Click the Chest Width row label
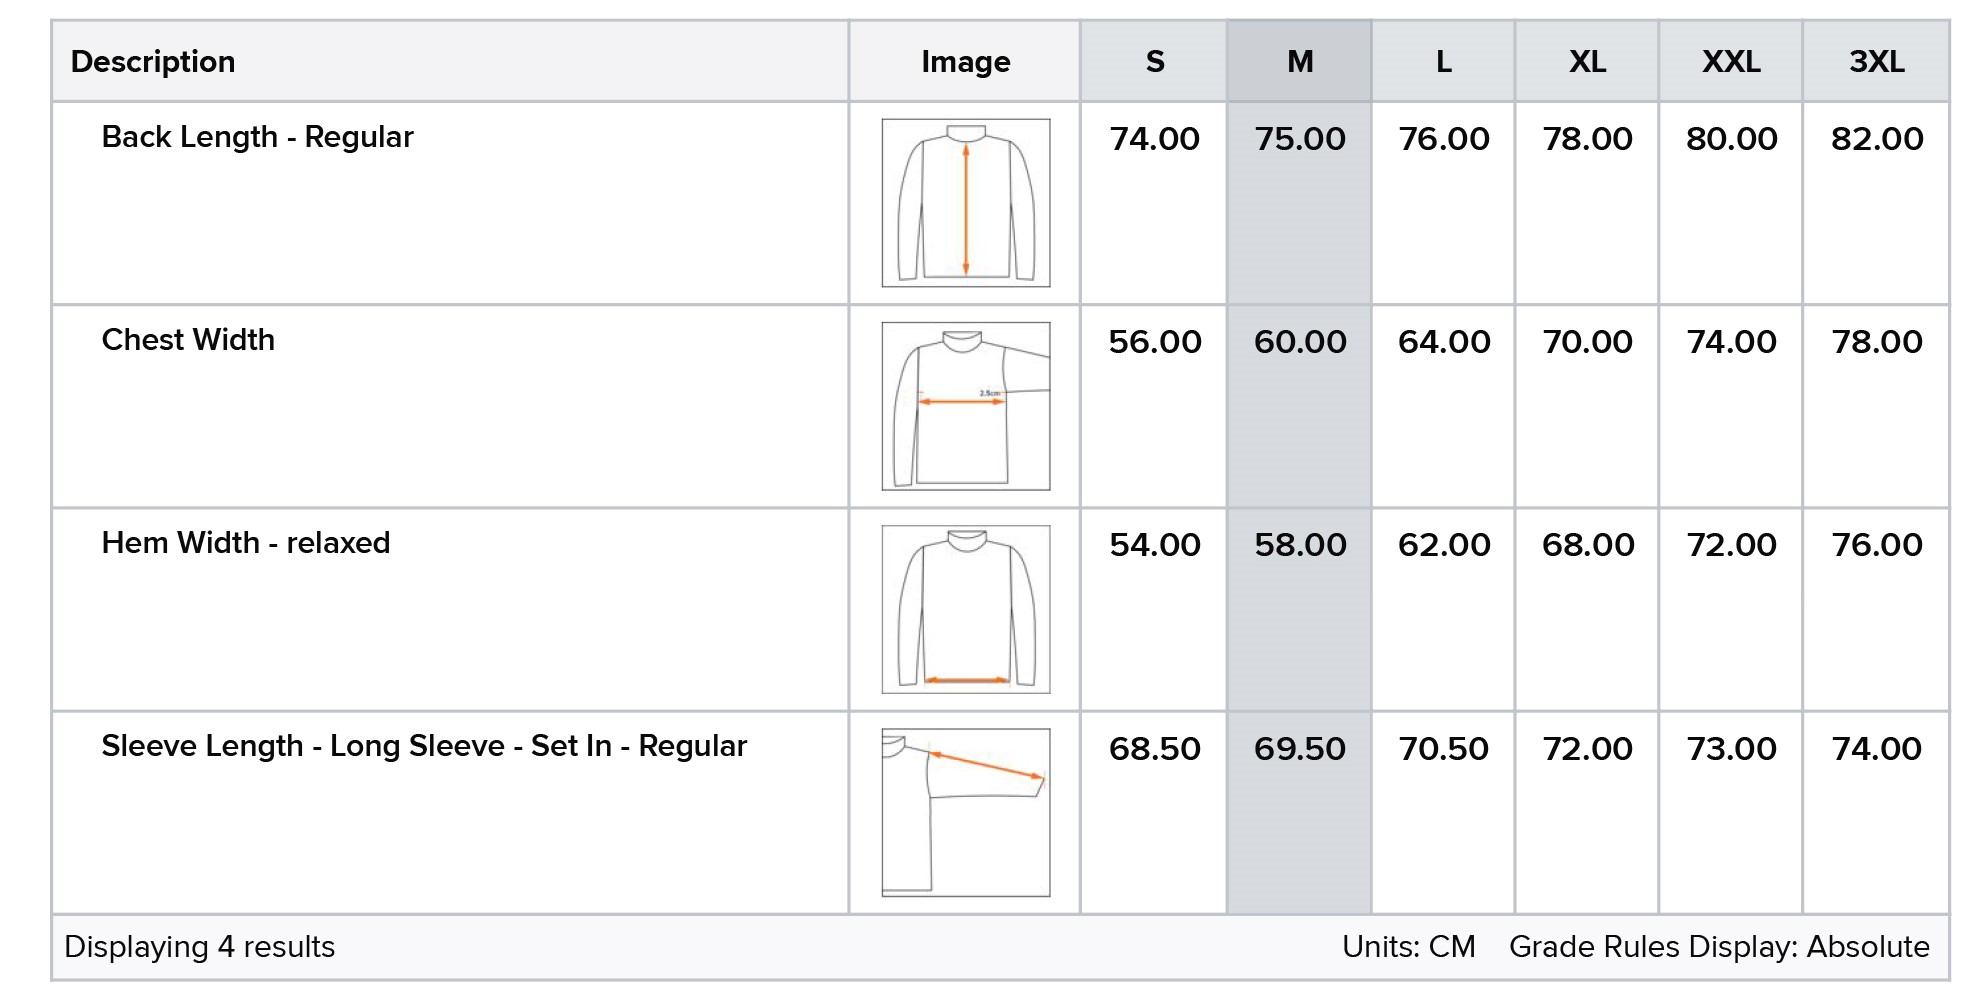Image resolution: width=1974 pixels, height=1005 pixels. pyautogui.click(x=188, y=340)
